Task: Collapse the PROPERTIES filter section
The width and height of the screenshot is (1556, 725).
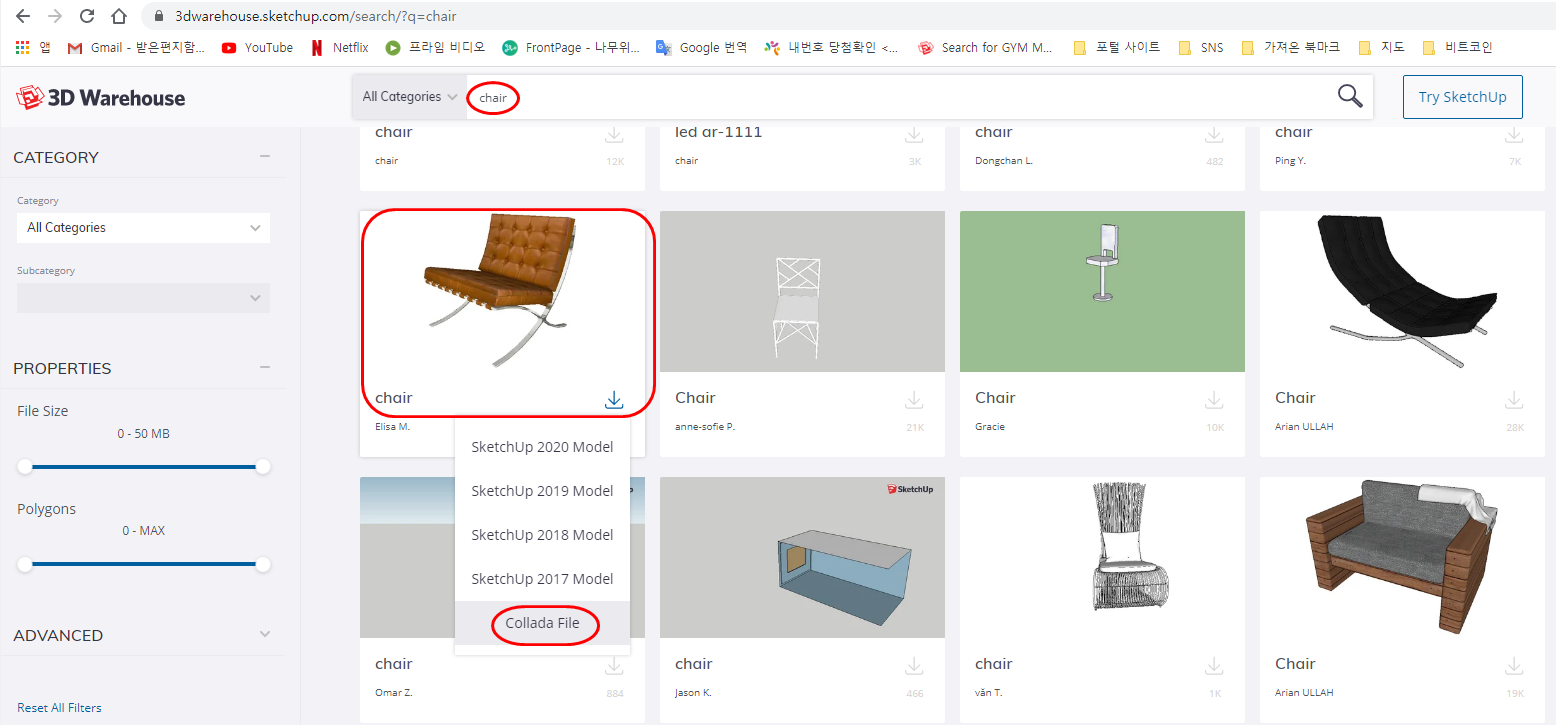Action: pyautogui.click(x=265, y=367)
